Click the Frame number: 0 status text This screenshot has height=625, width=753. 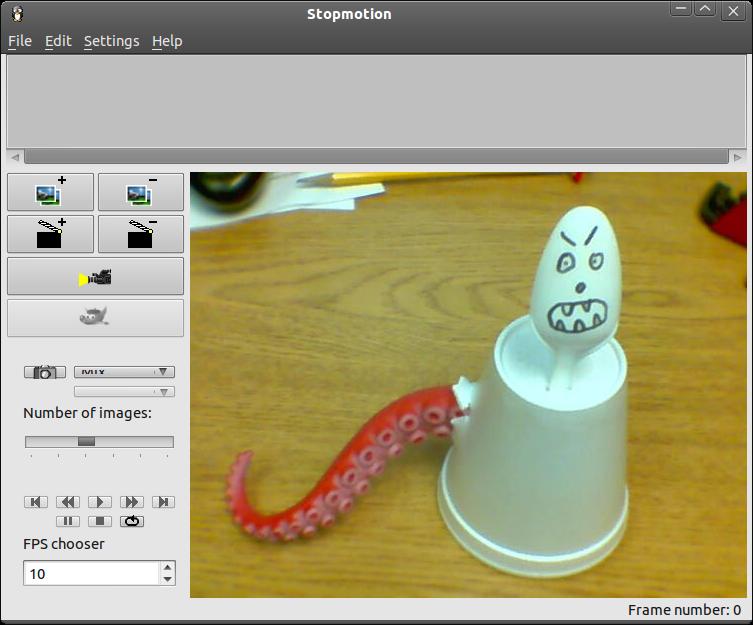pyautogui.click(x=684, y=610)
